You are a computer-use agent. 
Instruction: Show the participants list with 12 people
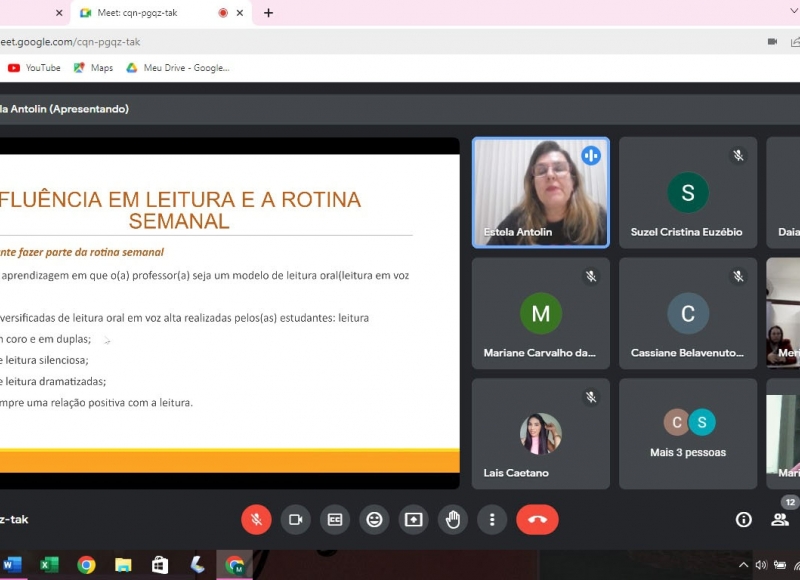[780, 519]
